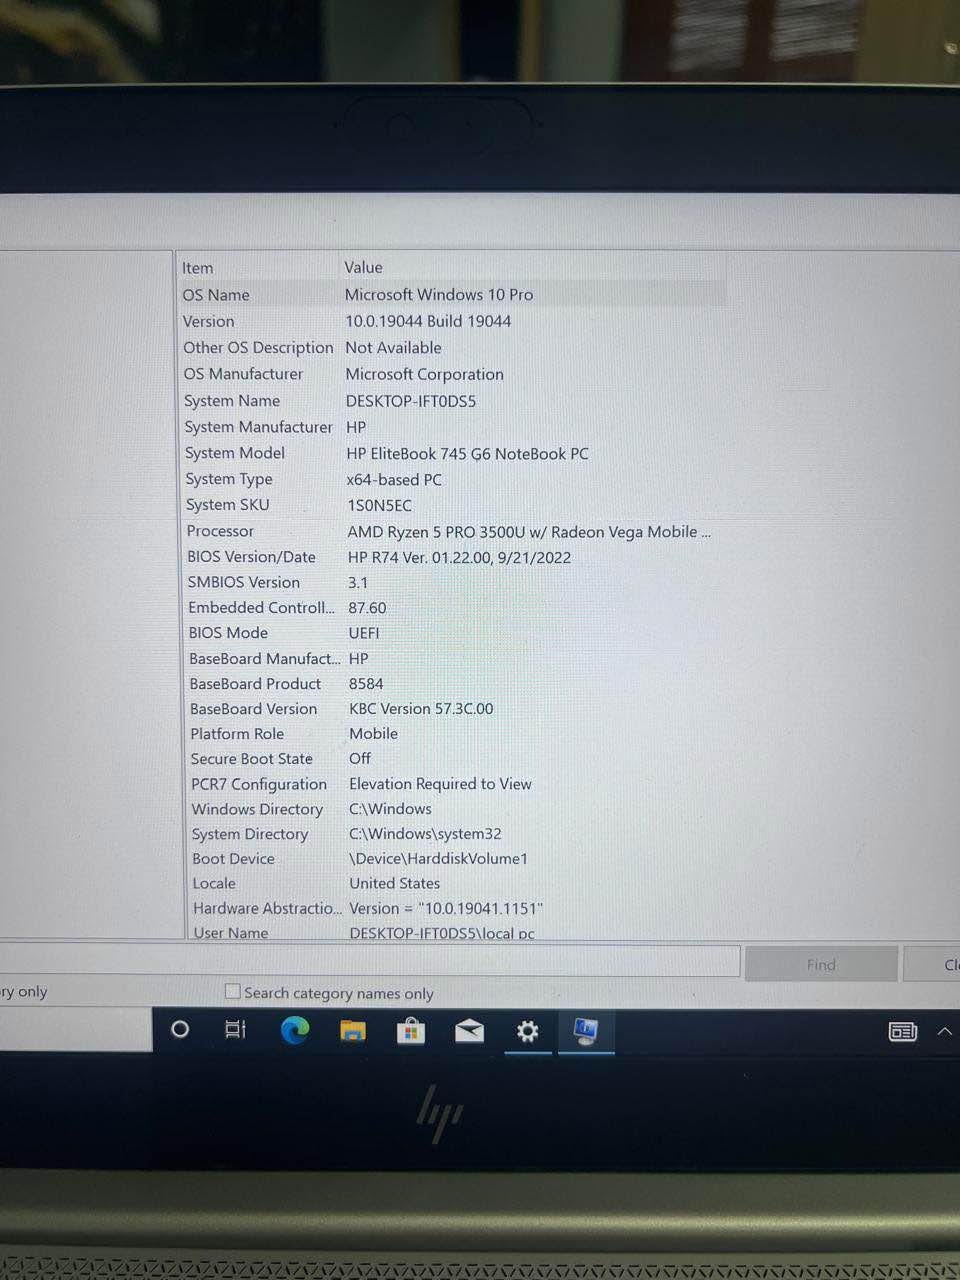960x1280 pixels.
Task: Select the OS Name row
Action: [453, 295]
